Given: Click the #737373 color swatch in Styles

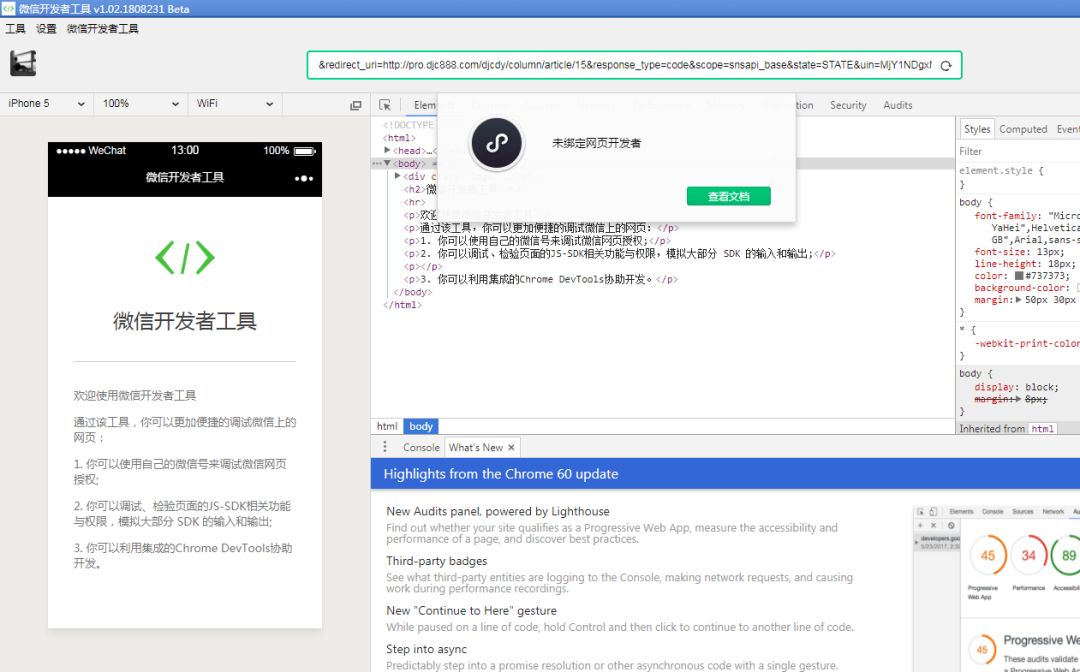Looking at the screenshot, I should (1019, 276).
